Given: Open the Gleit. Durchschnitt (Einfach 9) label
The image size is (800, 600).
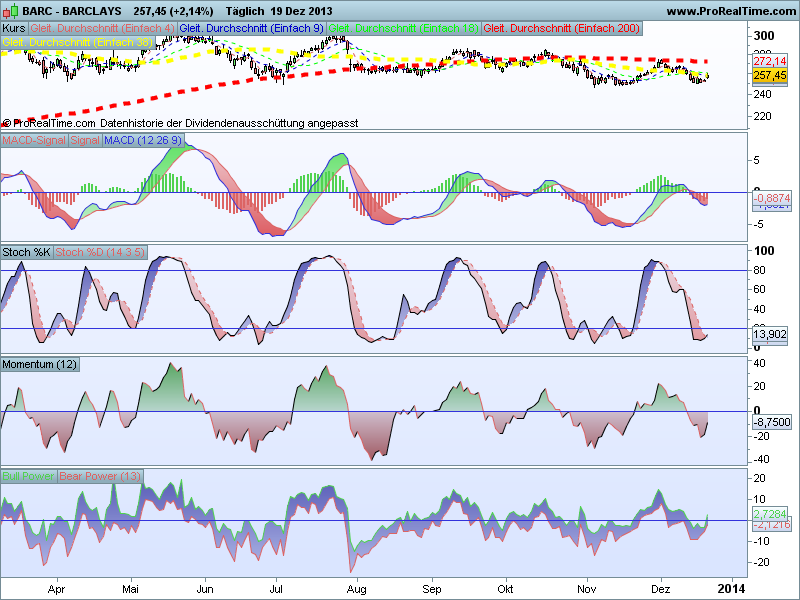Looking at the screenshot, I should click(252, 29).
